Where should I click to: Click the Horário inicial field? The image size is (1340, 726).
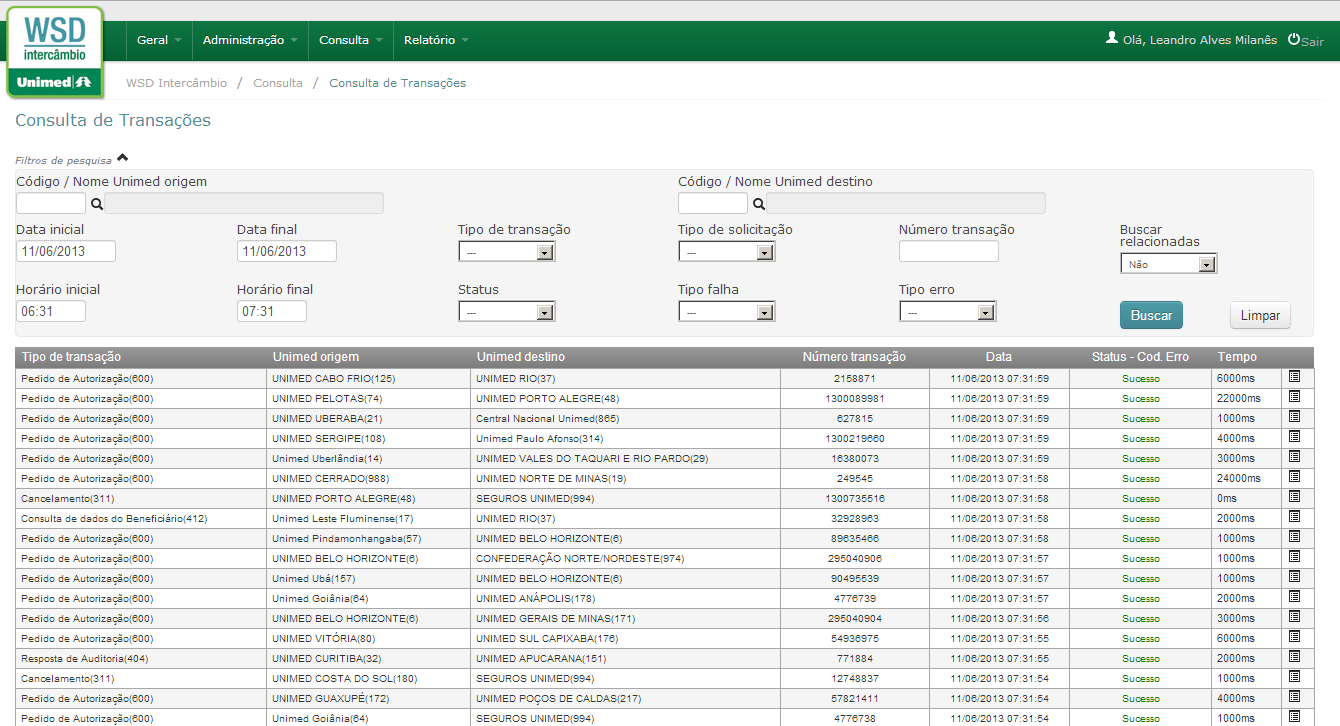click(51, 311)
